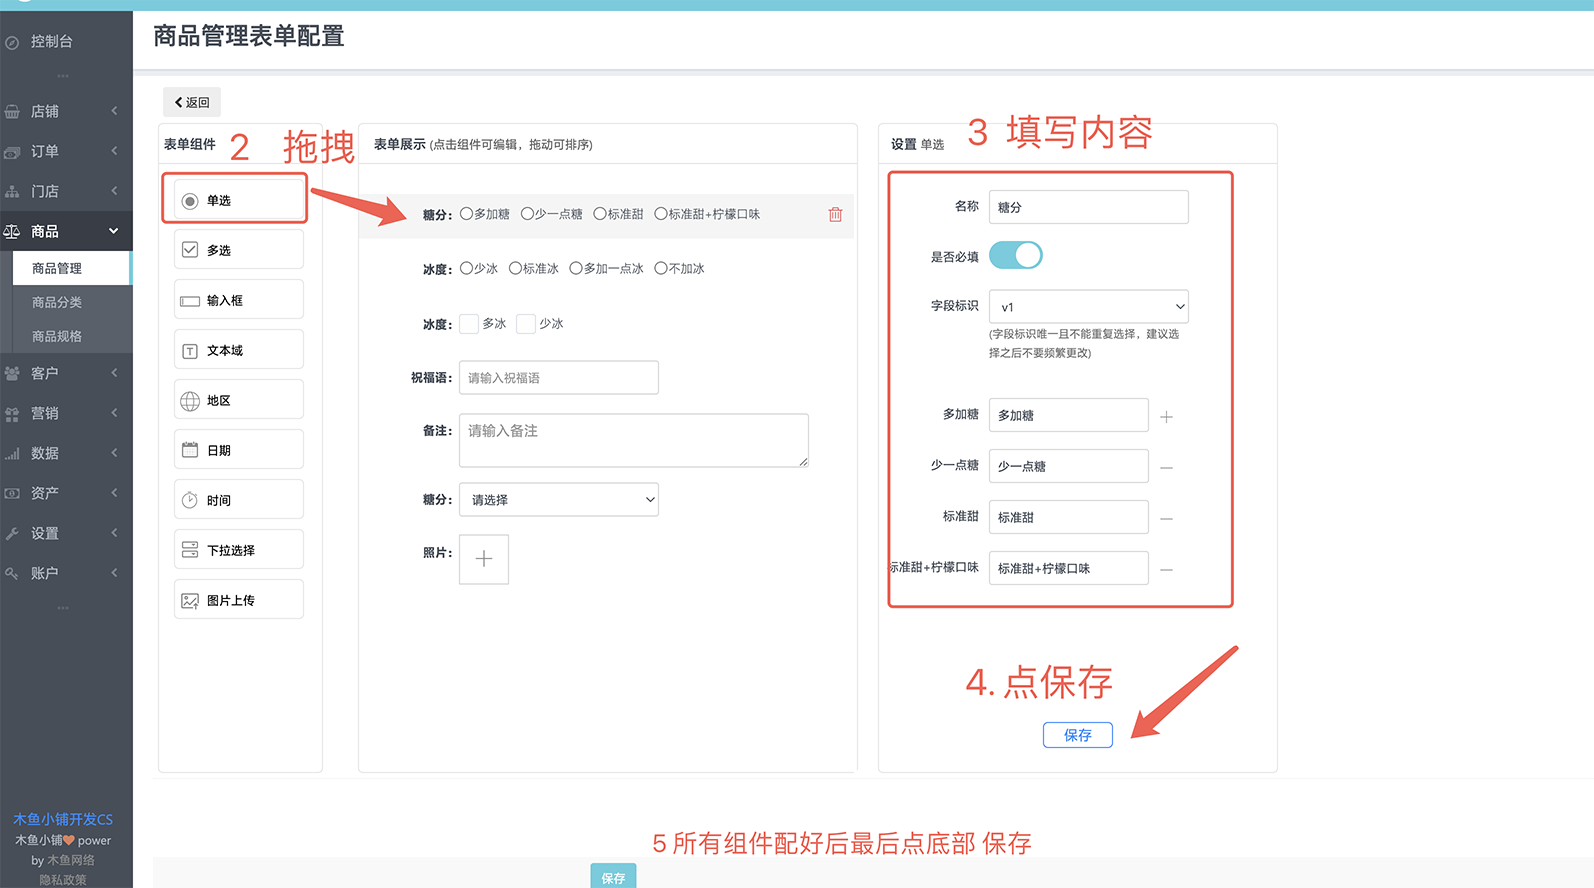Pick the 图片上传 image component
The width and height of the screenshot is (1594, 888).
[x=239, y=600]
